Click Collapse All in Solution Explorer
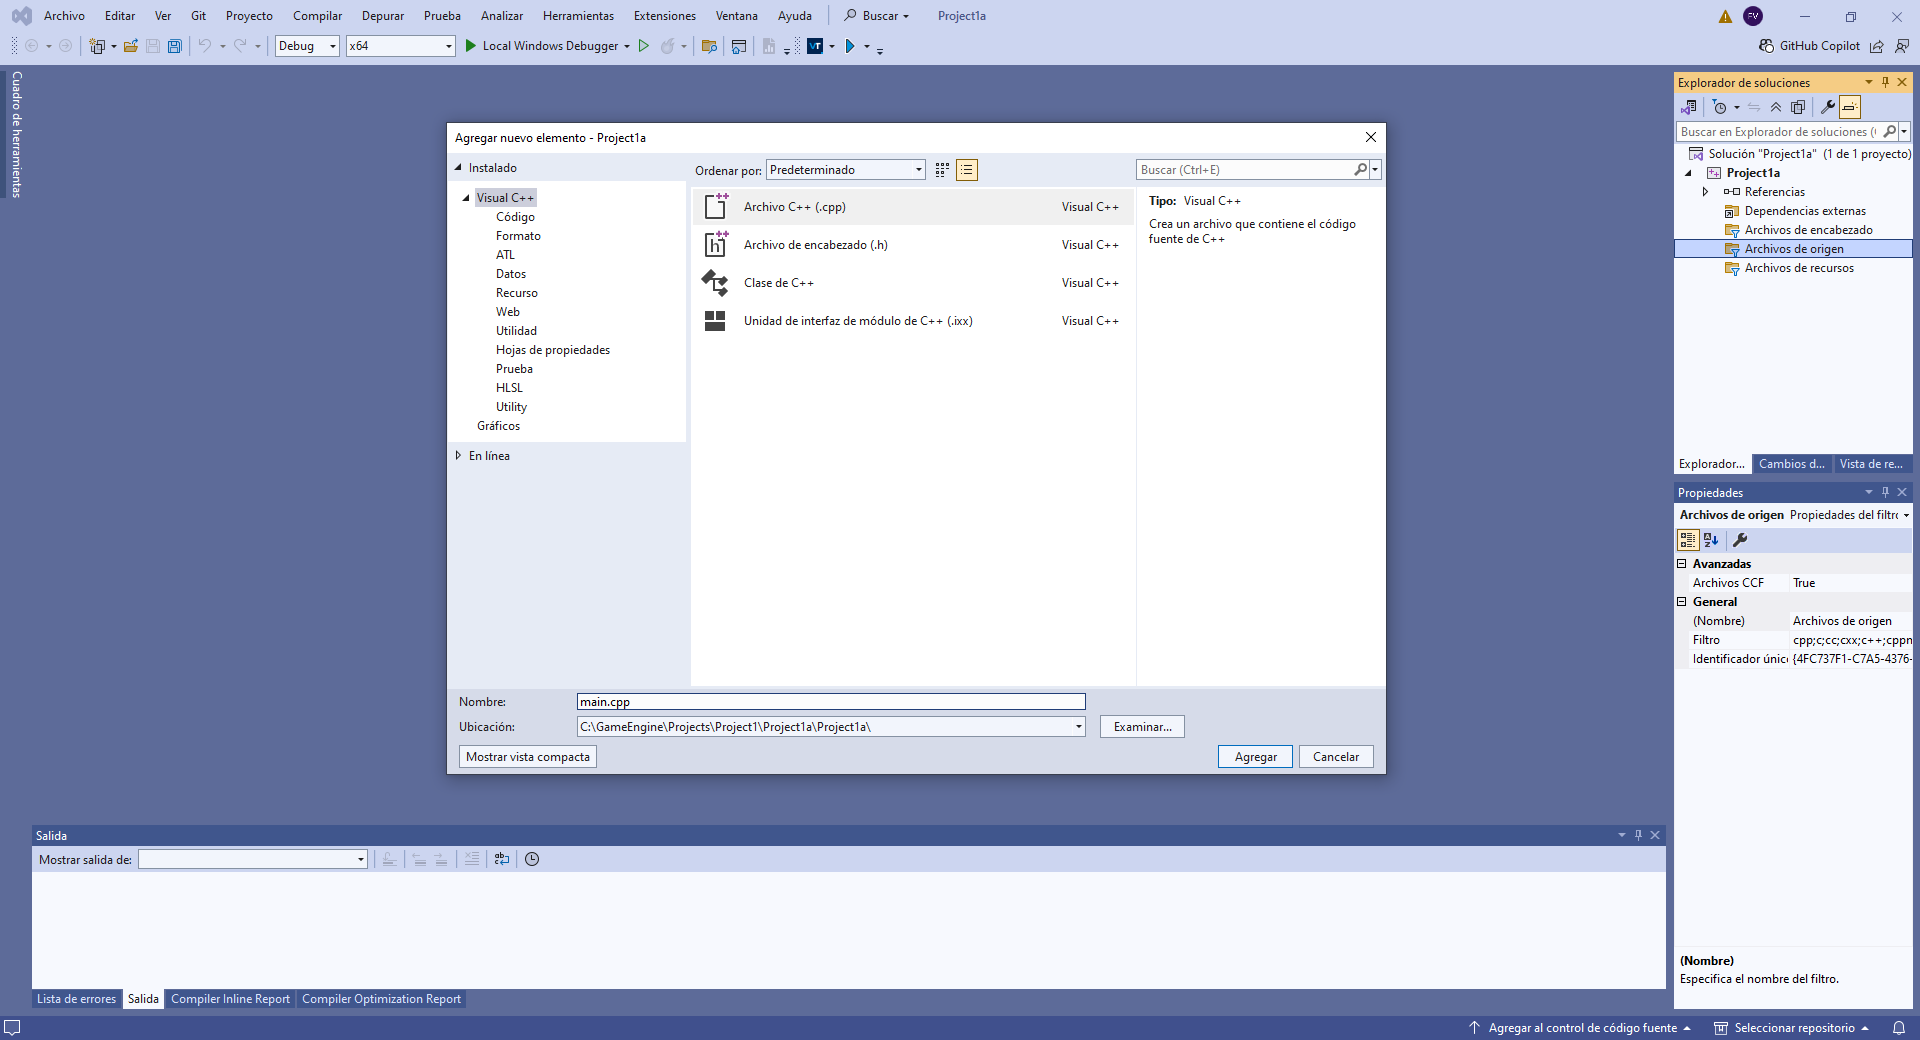This screenshot has height=1040, width=1920. click(x=1776, y=107)
